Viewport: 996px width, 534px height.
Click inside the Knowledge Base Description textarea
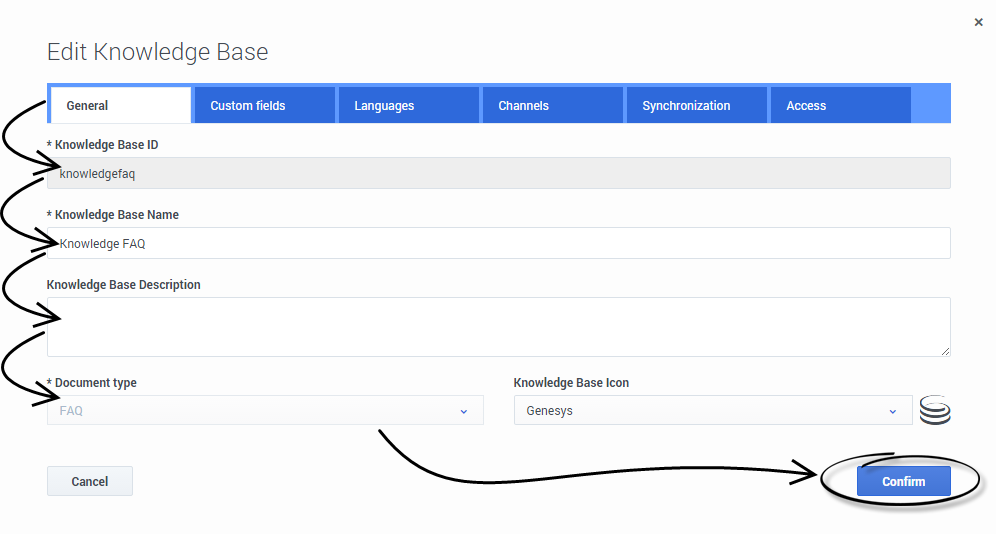point(498,326)
